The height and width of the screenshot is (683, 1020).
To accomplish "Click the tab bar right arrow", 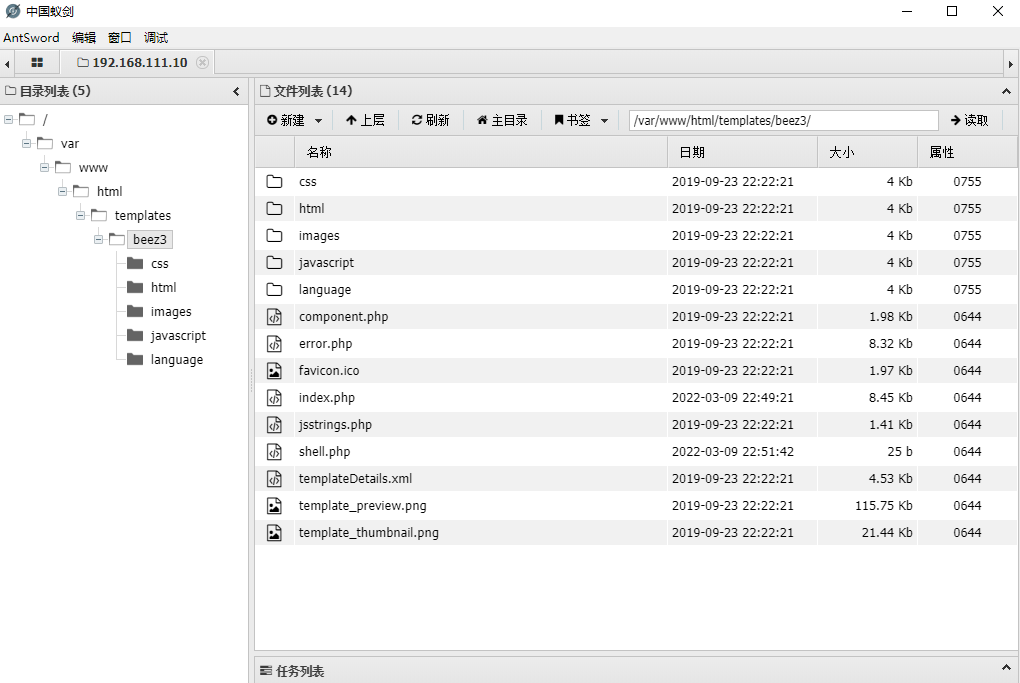I will (1010, 64).
